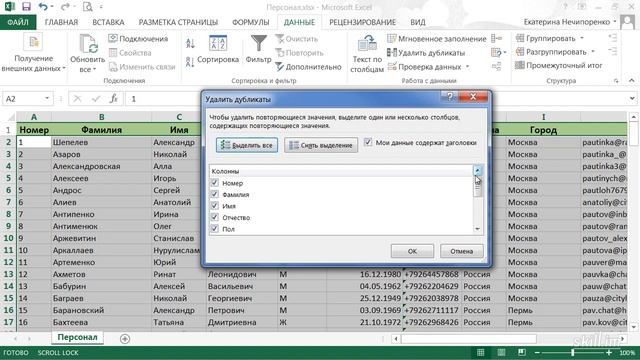This screenshot has height=360, width=640.
Task: Add a new sheet with plus icon
Action: tap(125, 338)
